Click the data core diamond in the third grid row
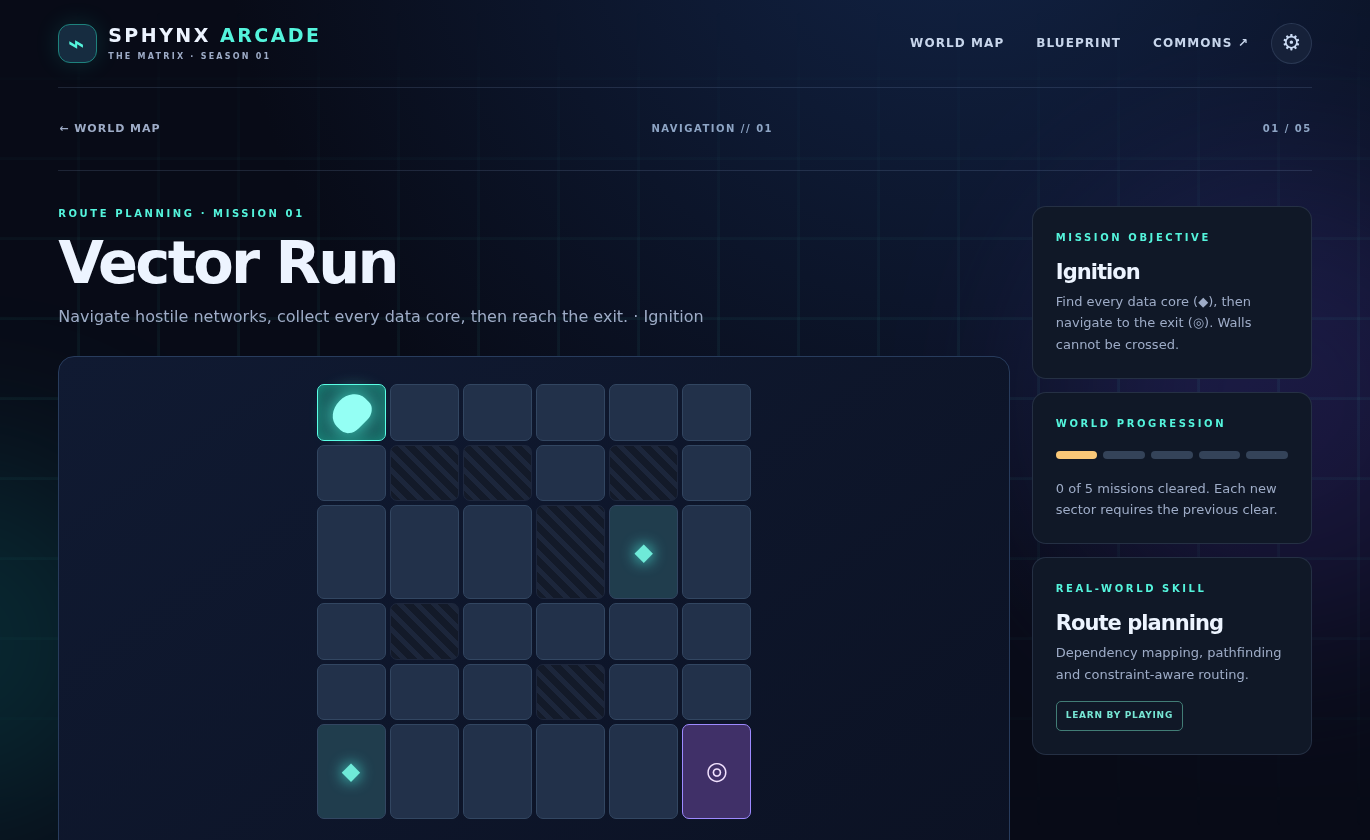1370x840 pixels. [644, 552]
